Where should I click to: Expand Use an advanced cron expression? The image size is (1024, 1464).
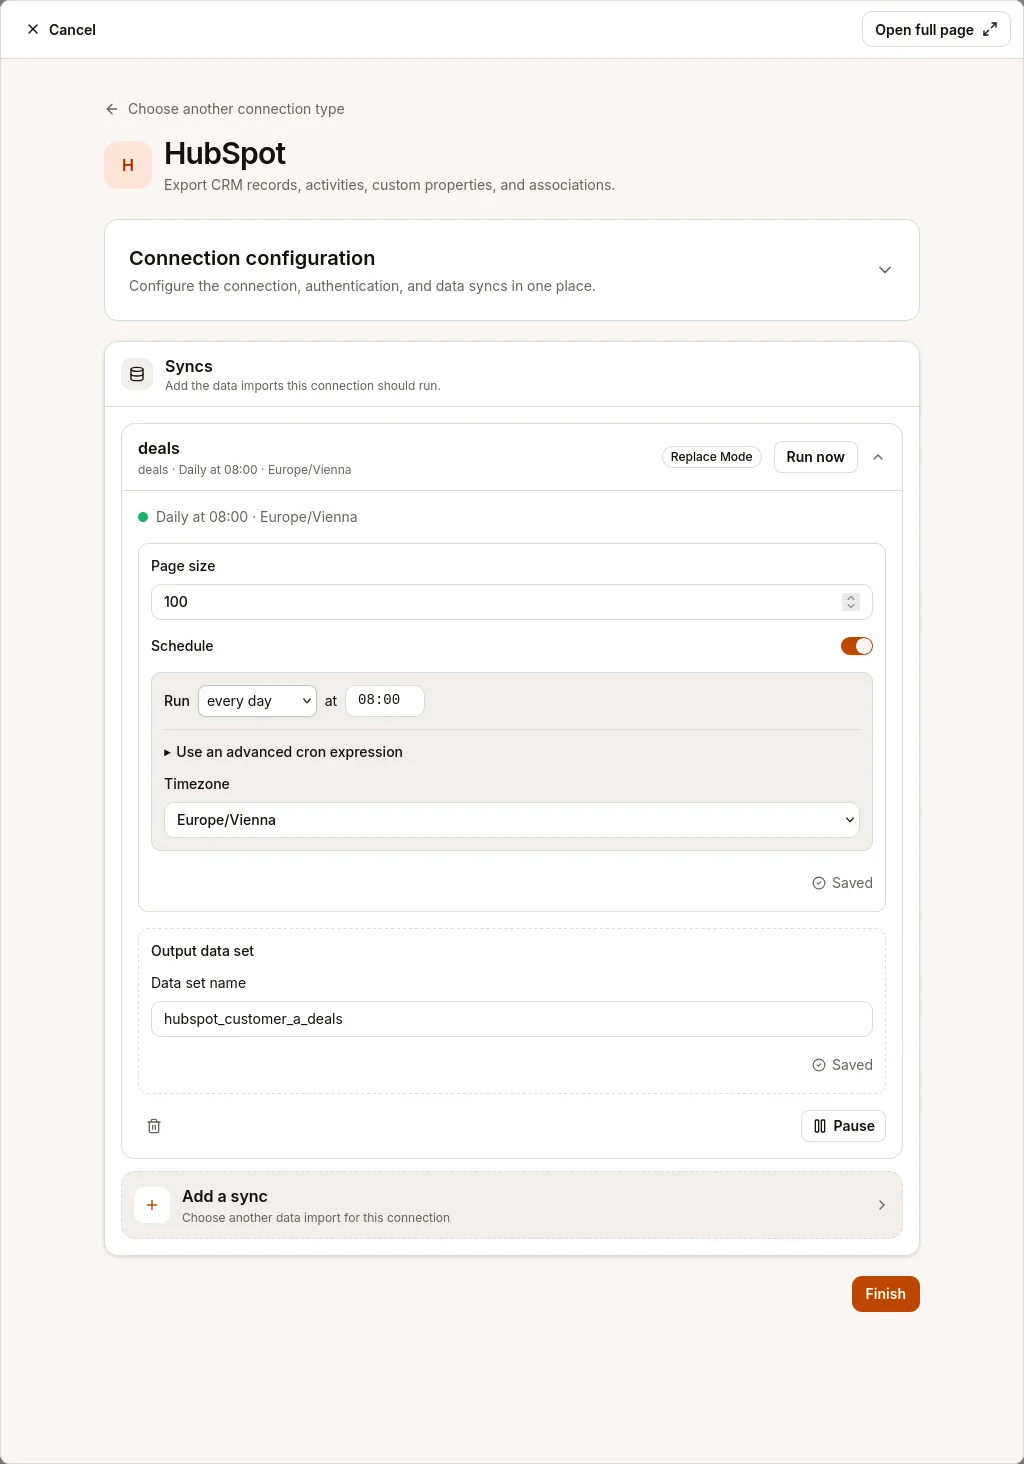click(283, 752)
